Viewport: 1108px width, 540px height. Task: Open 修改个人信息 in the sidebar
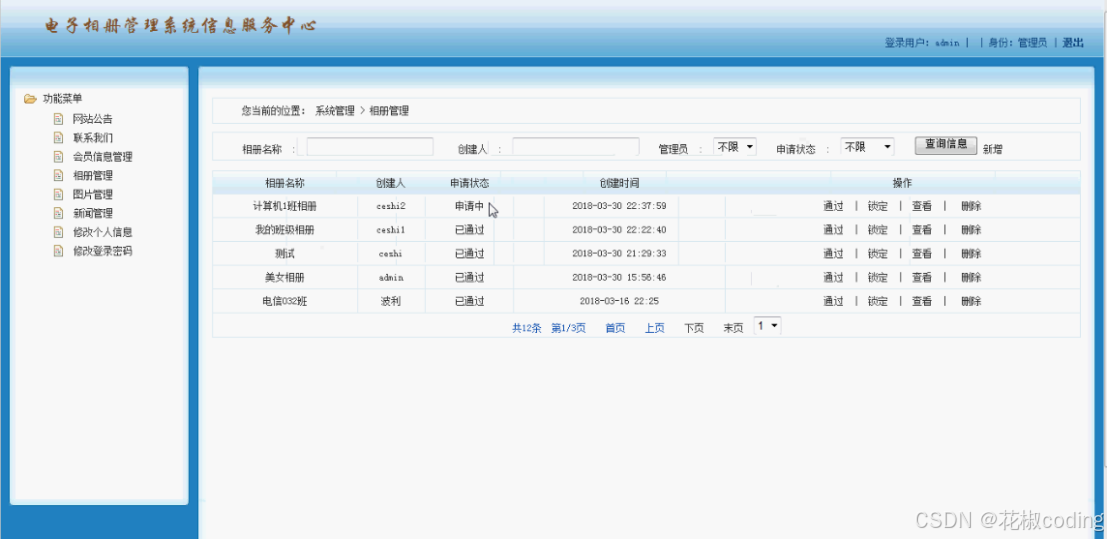102,232
